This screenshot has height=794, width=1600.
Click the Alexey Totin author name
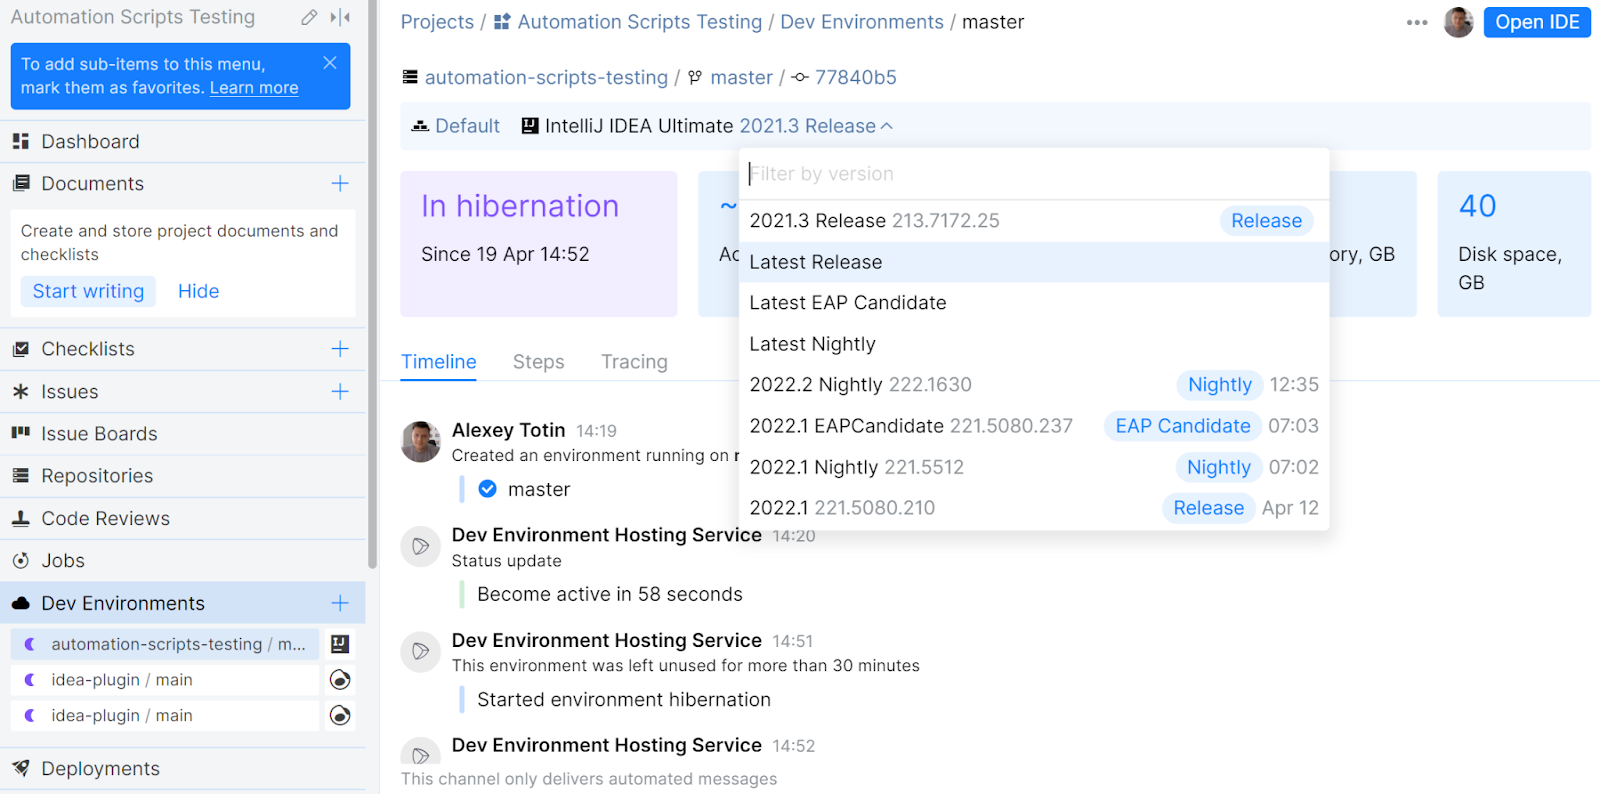[x=508, y=430]
